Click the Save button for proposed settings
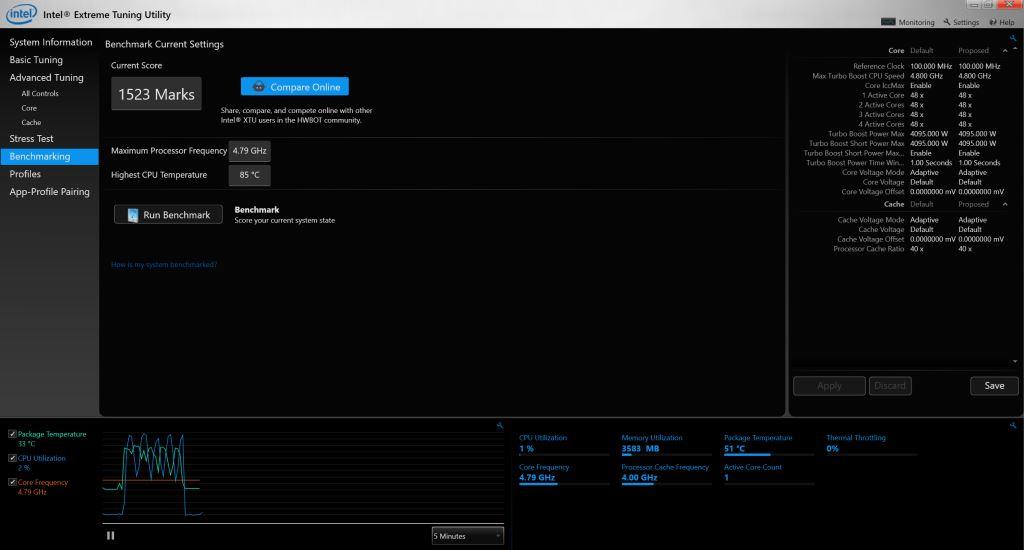Image resolution: width=1024 pixels, height=550 pixels. [993, 385]
